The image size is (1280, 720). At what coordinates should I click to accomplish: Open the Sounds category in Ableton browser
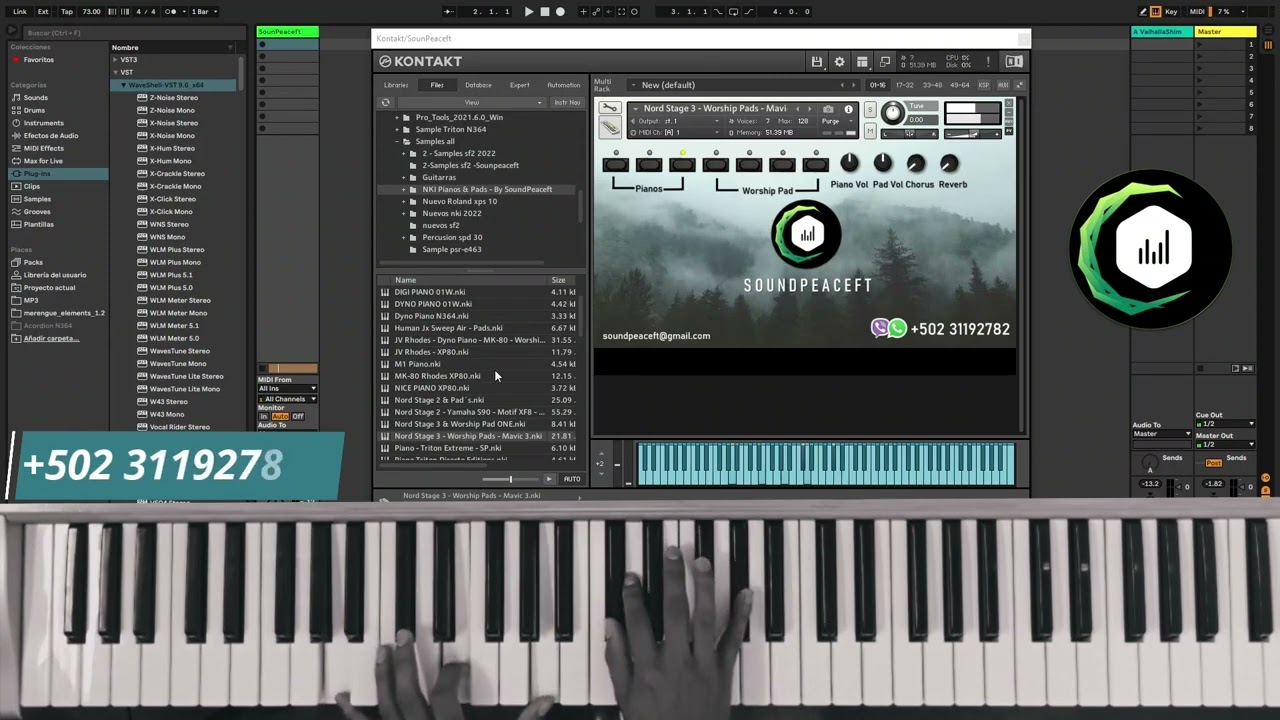(35, 98)
